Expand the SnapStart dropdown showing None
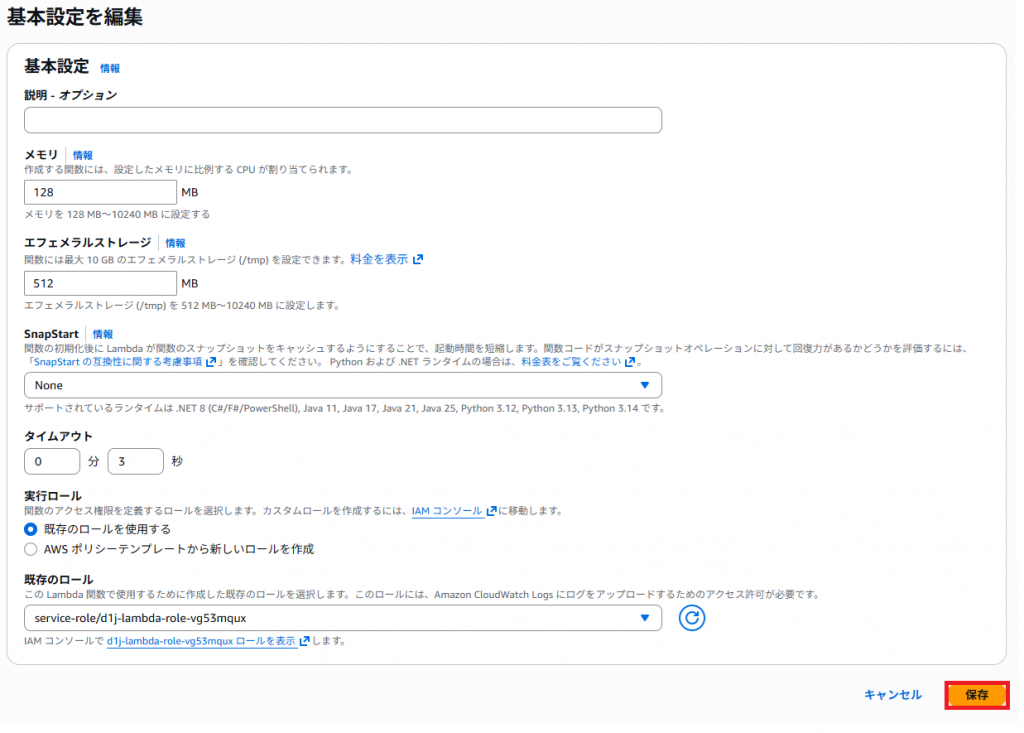The image size is (1024, 733). click(x=342, y=385)
